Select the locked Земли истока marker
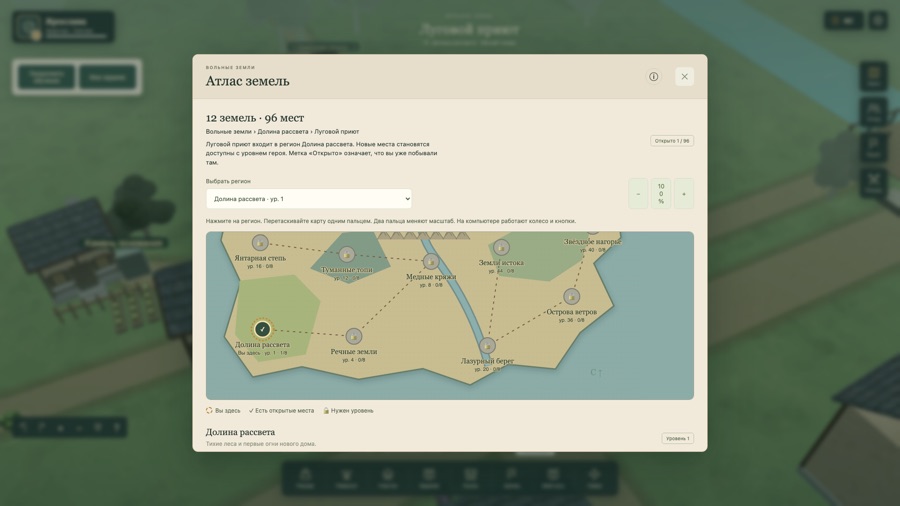 click(501, 247)
